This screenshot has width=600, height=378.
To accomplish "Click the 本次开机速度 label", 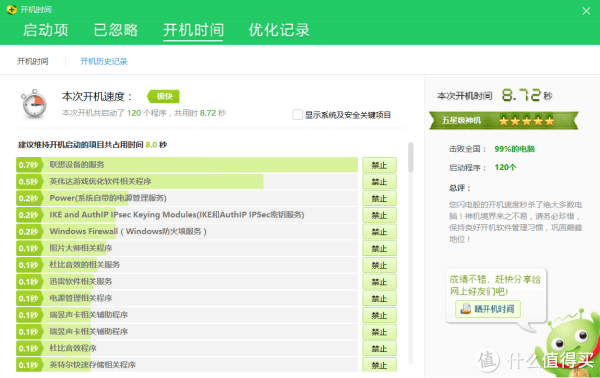I will point(97,96).
